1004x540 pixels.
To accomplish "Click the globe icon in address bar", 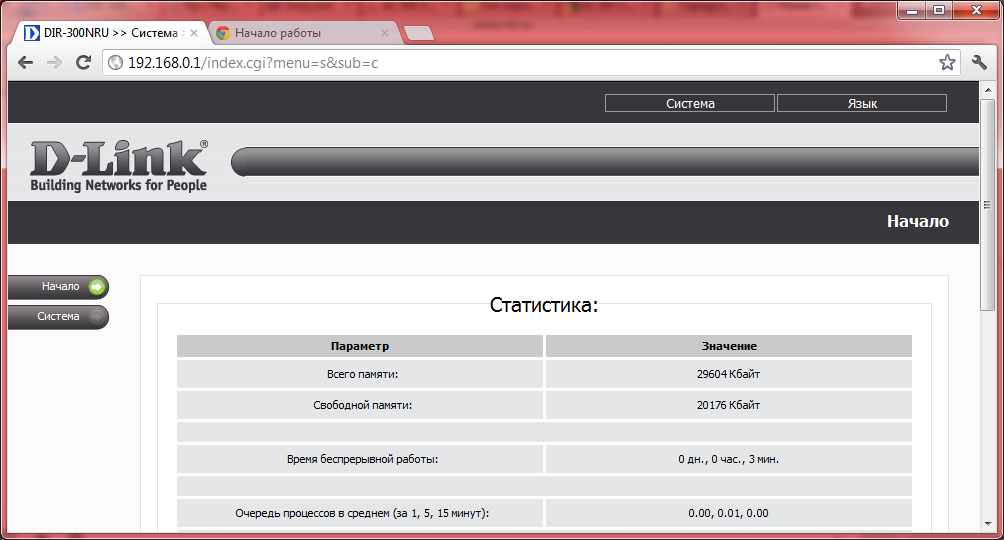I will pyautogui.click(x=115, y=63).
